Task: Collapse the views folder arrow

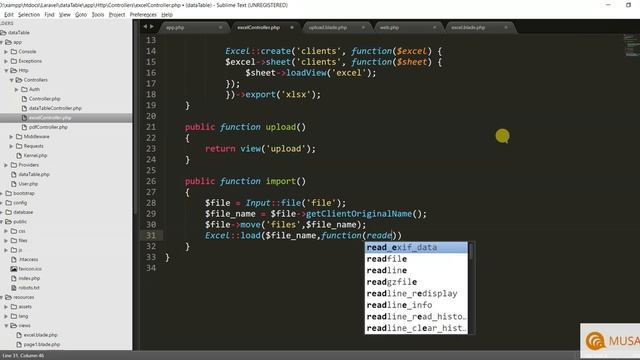Action: click(6, 325)
